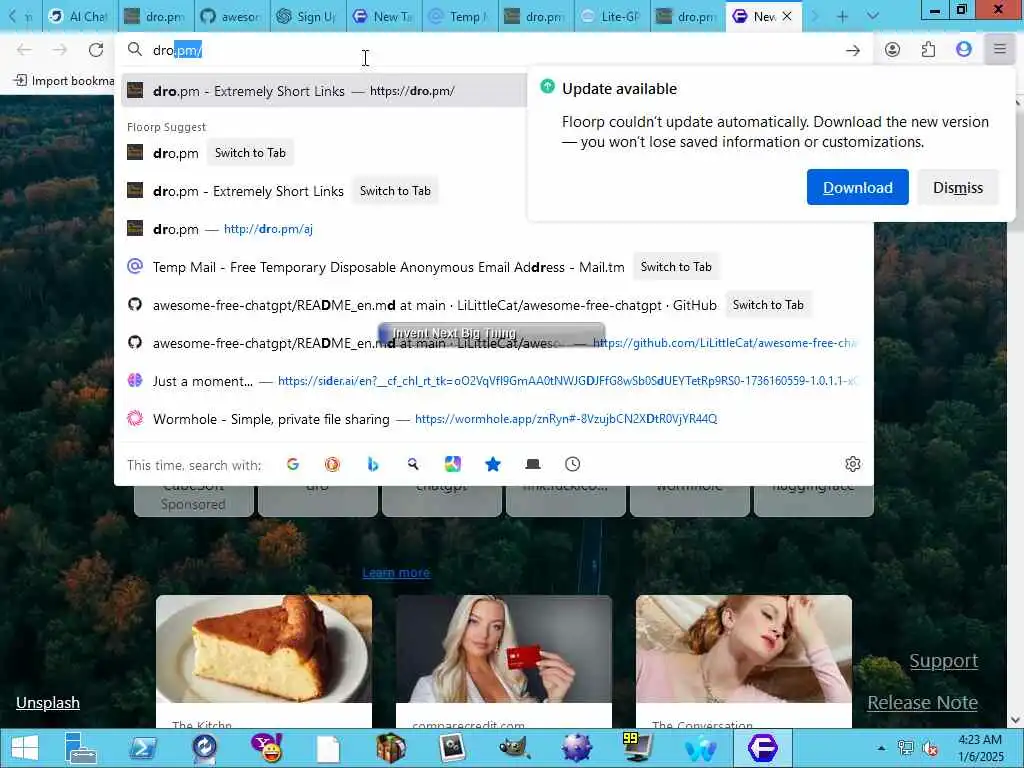Image resolution: width=1024 pixels, height=768 pixels.
Task: Search with Bing one-off engine icon
Action: tap(373, 464)
